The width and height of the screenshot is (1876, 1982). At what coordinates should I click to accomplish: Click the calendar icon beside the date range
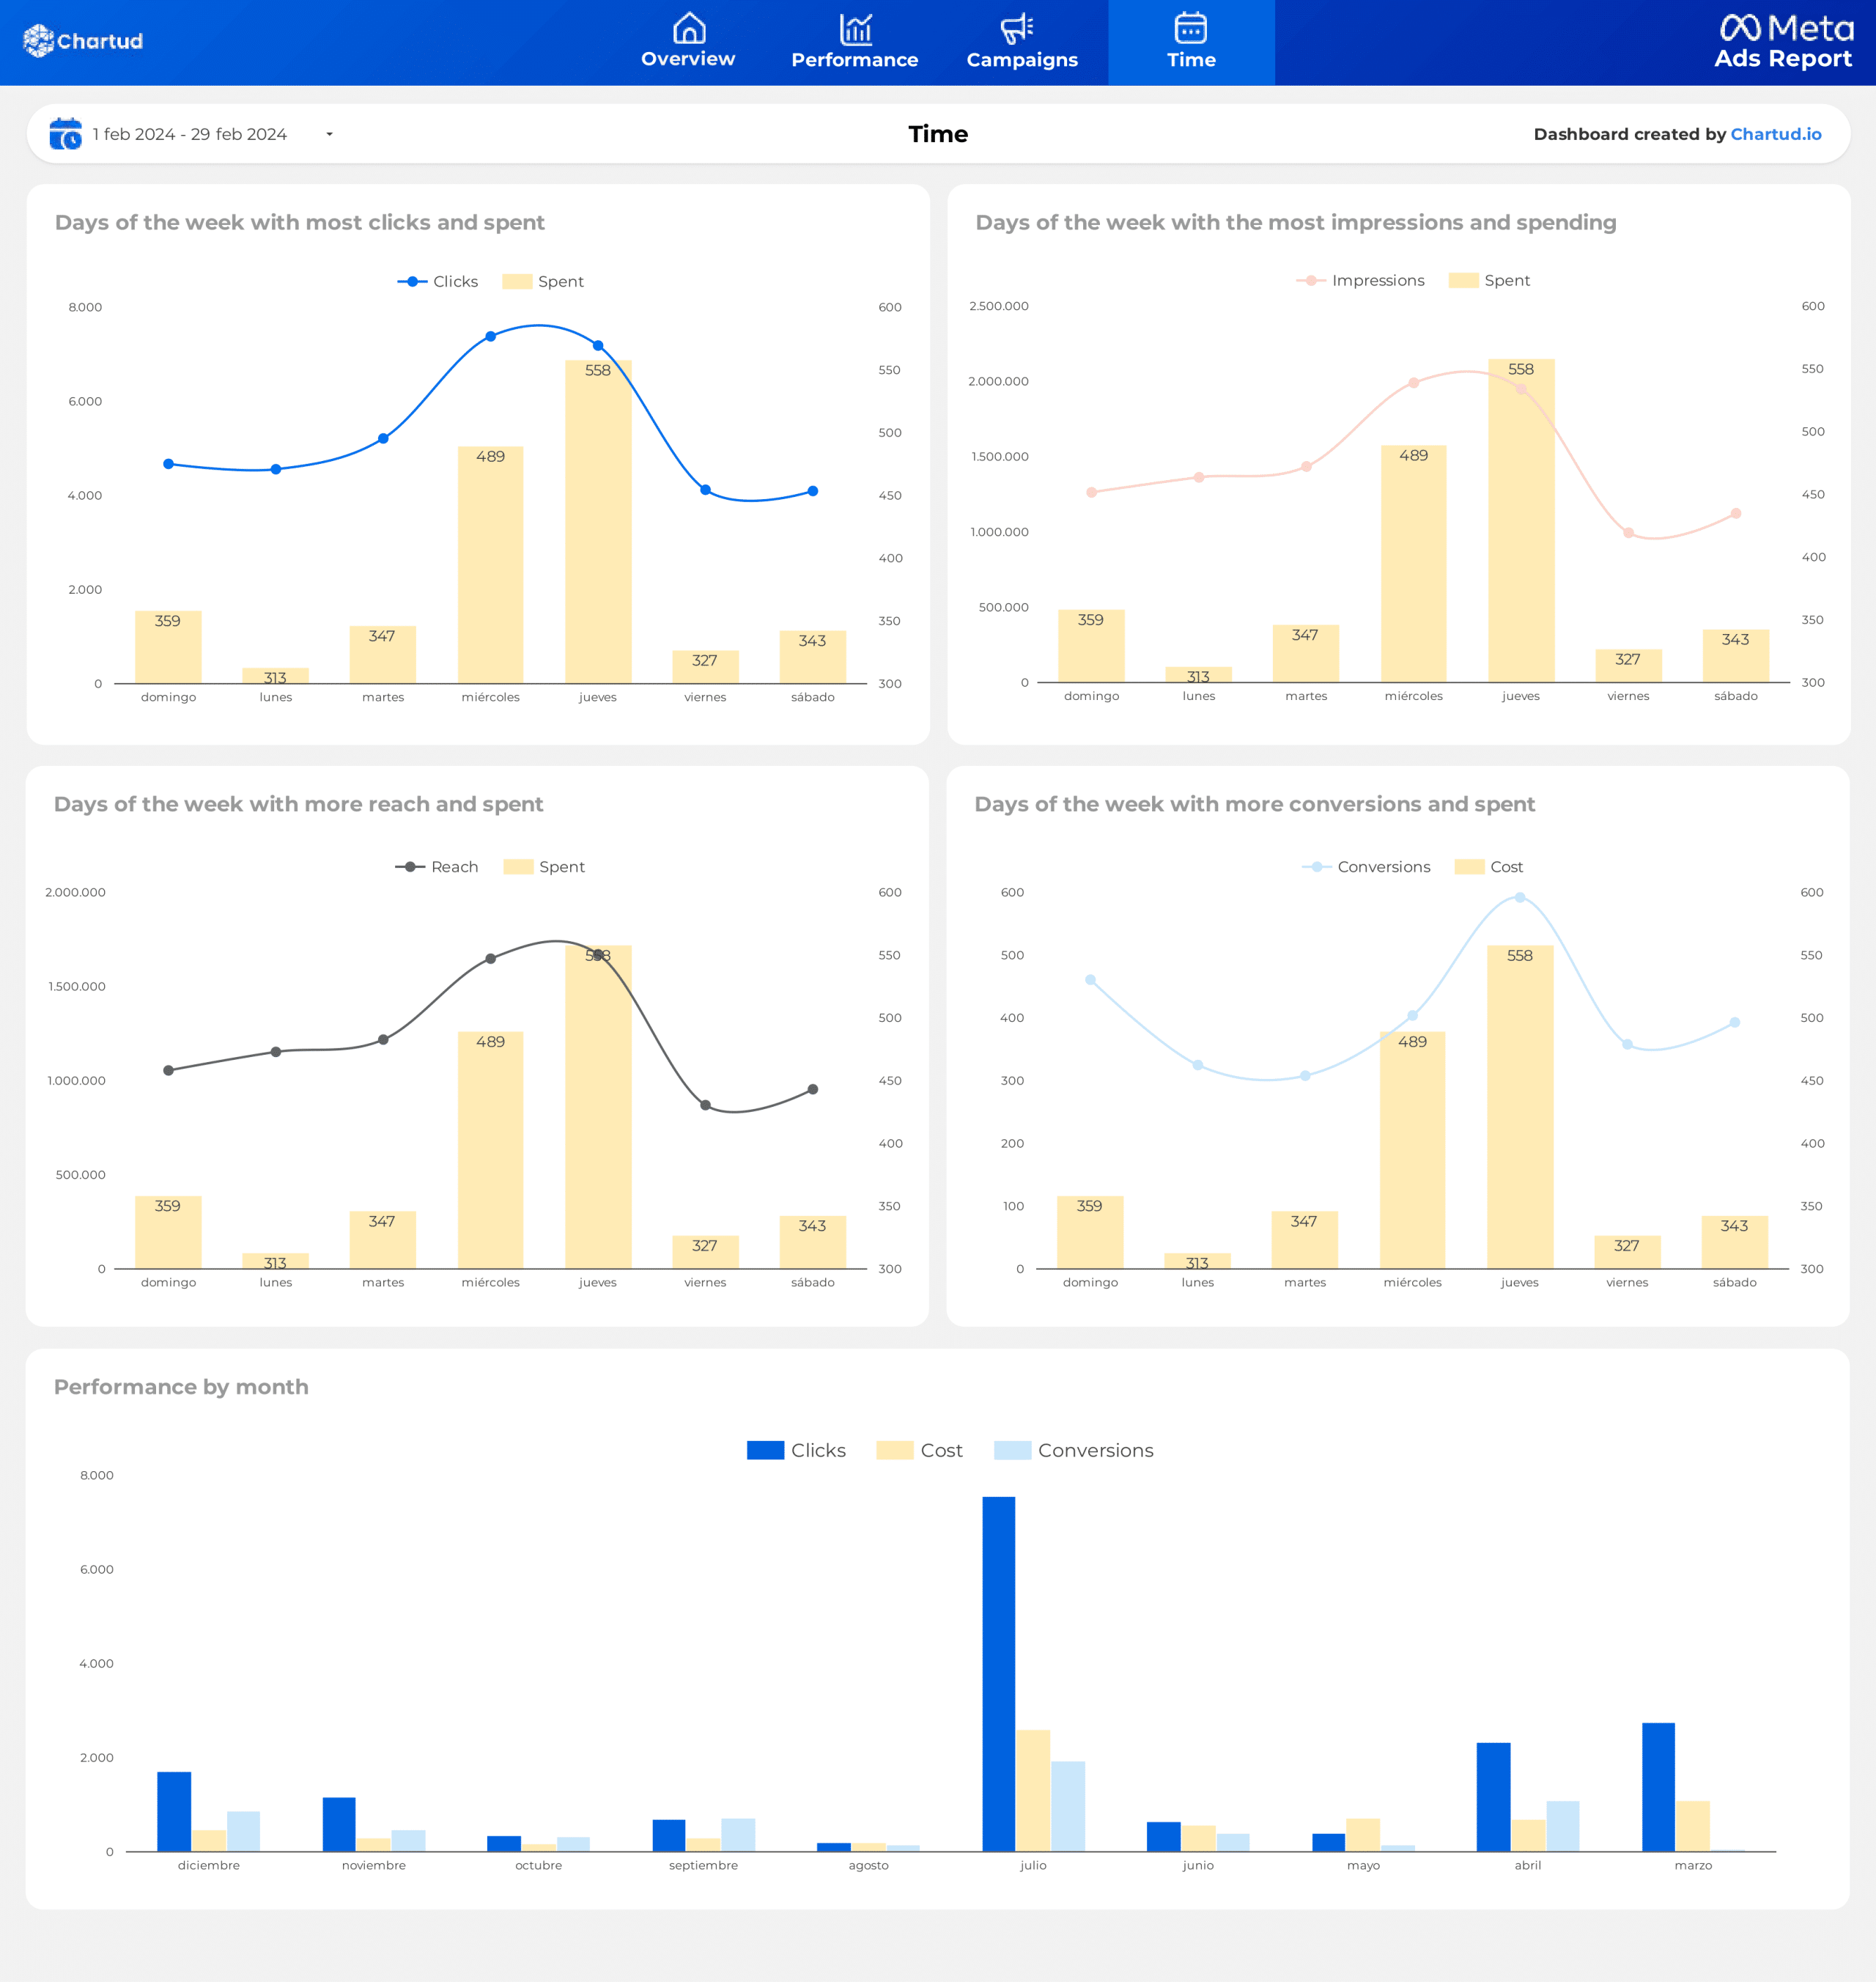point(65,134)
